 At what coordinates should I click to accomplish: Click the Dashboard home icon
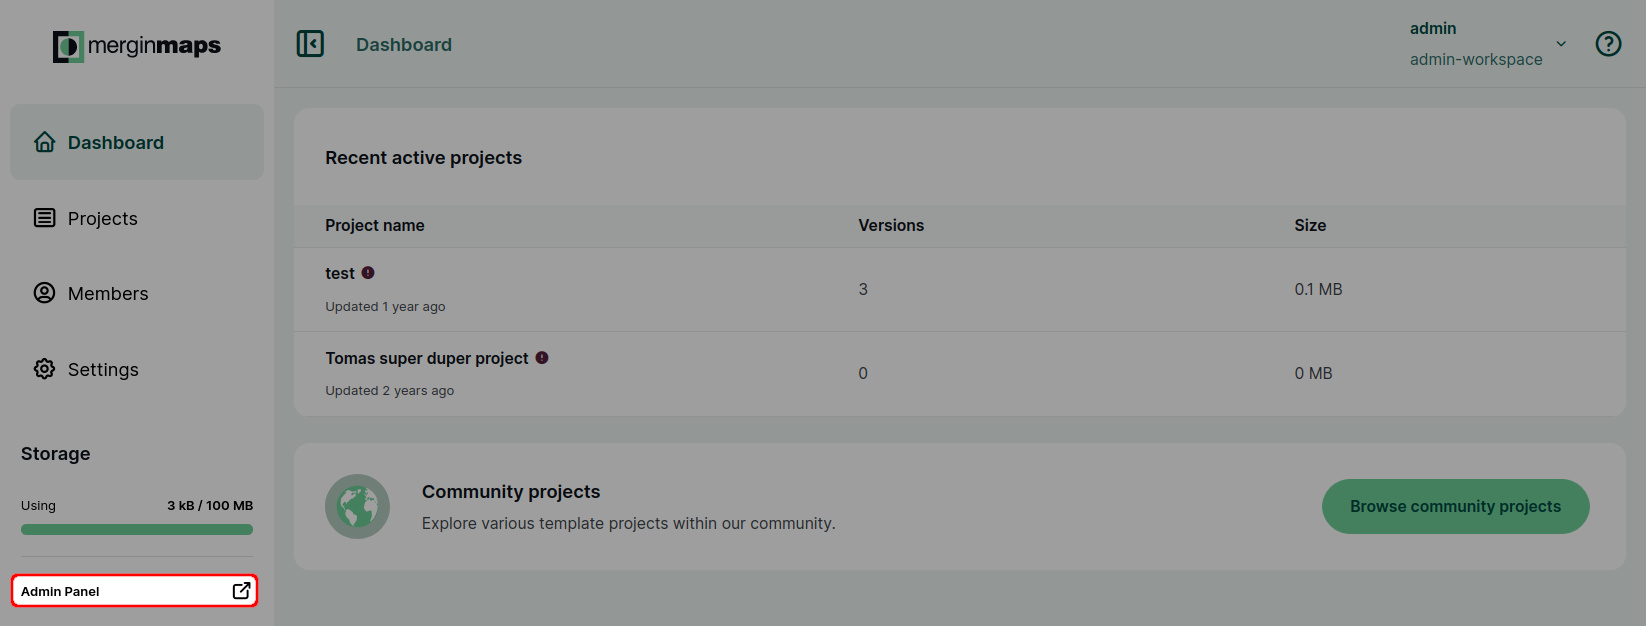(x=45, y=142)
